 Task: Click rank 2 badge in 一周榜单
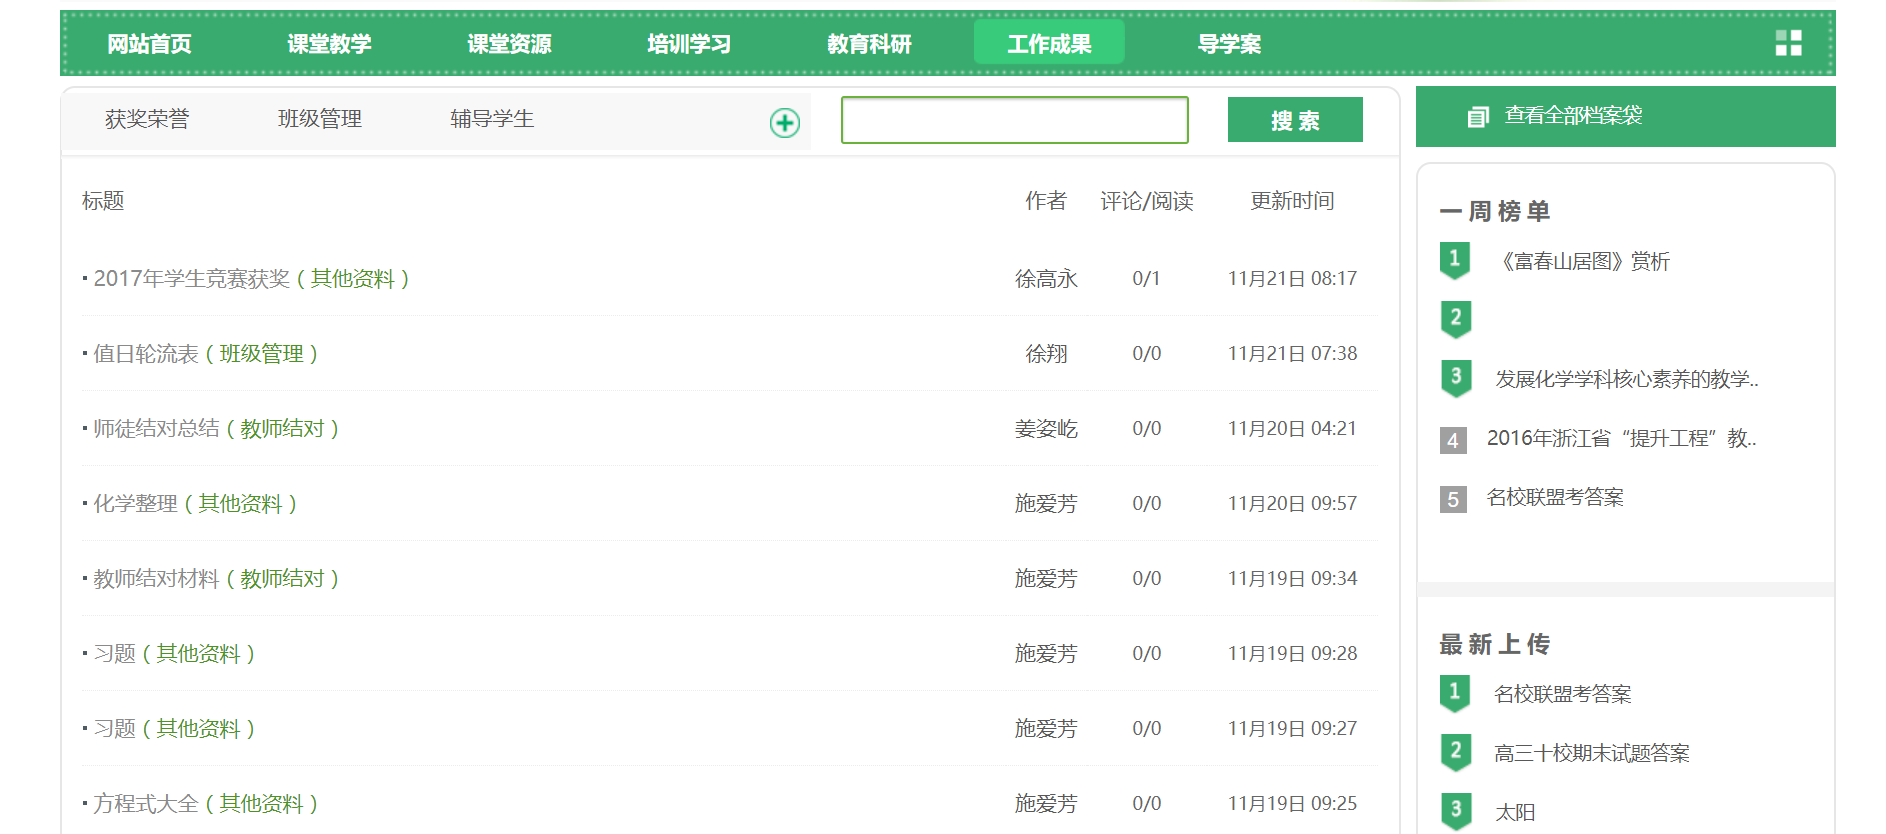point(1454,319)
